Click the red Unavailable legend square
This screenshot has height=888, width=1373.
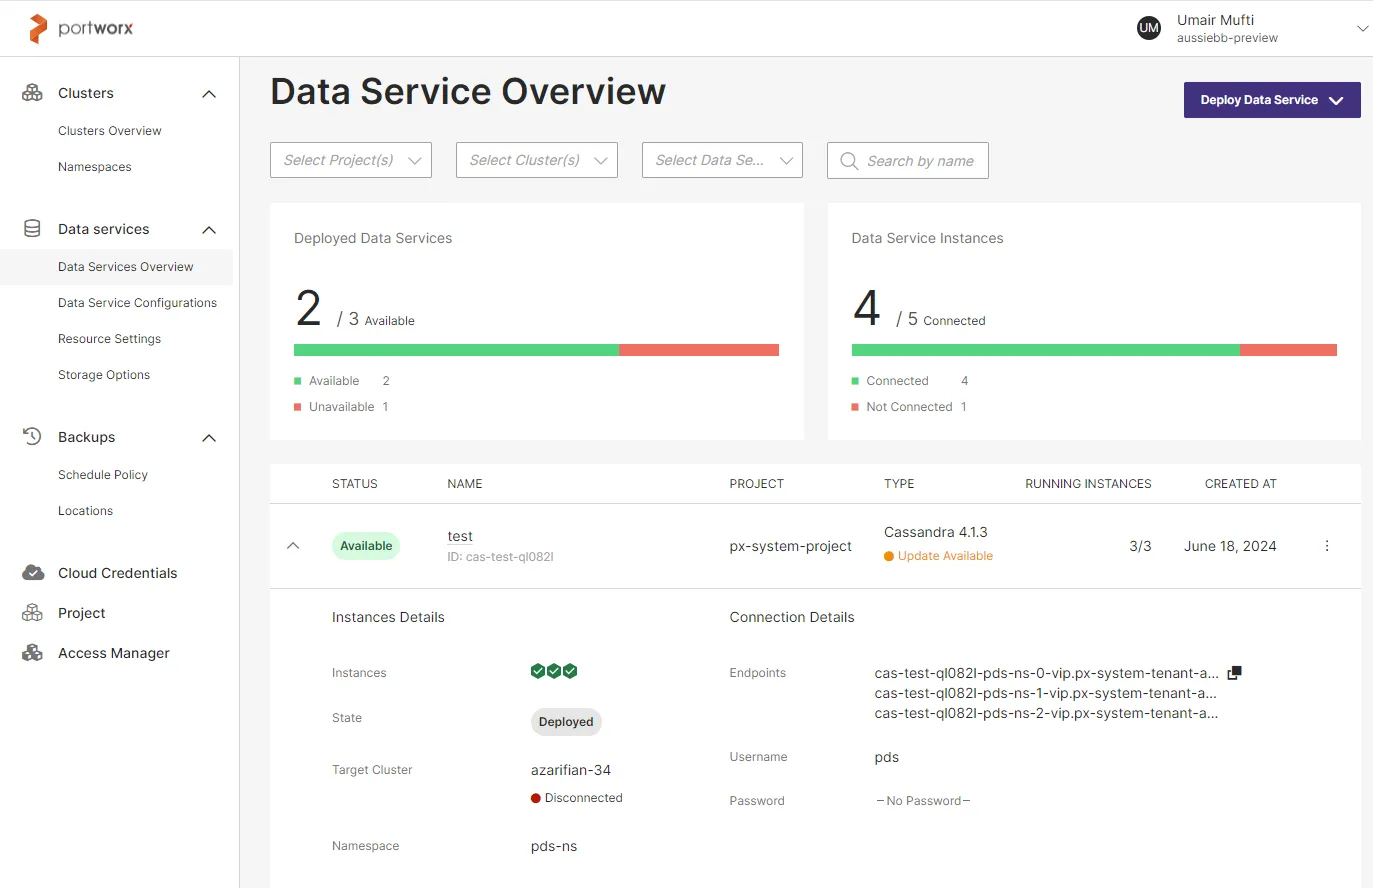tap(298, 407)
